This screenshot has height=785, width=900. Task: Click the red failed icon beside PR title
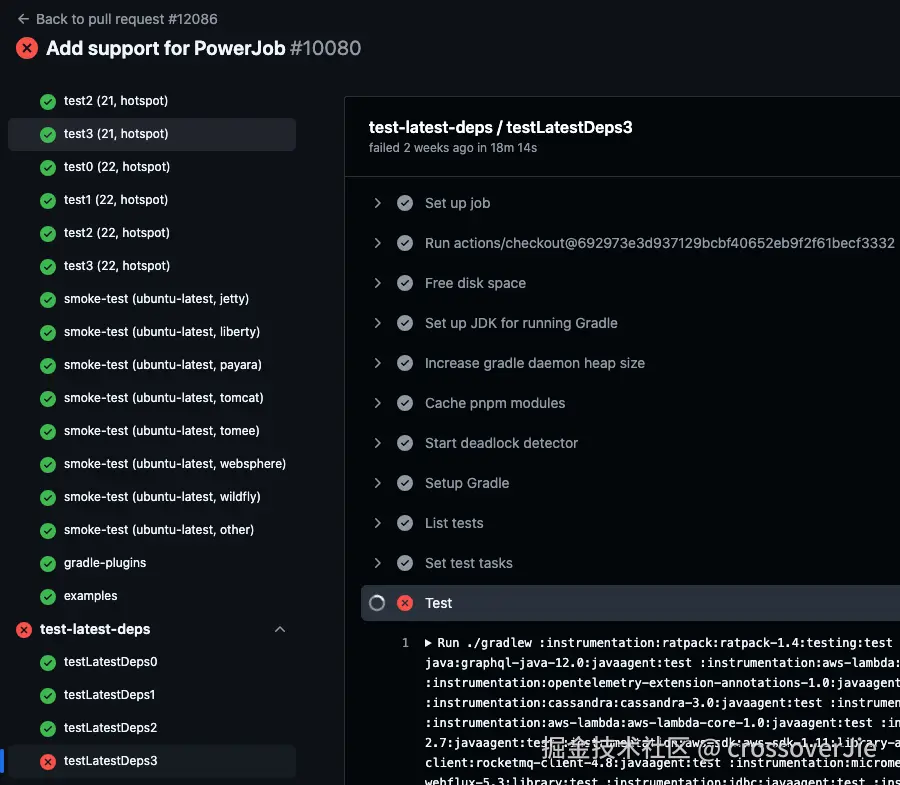click(x=27, y=48)
